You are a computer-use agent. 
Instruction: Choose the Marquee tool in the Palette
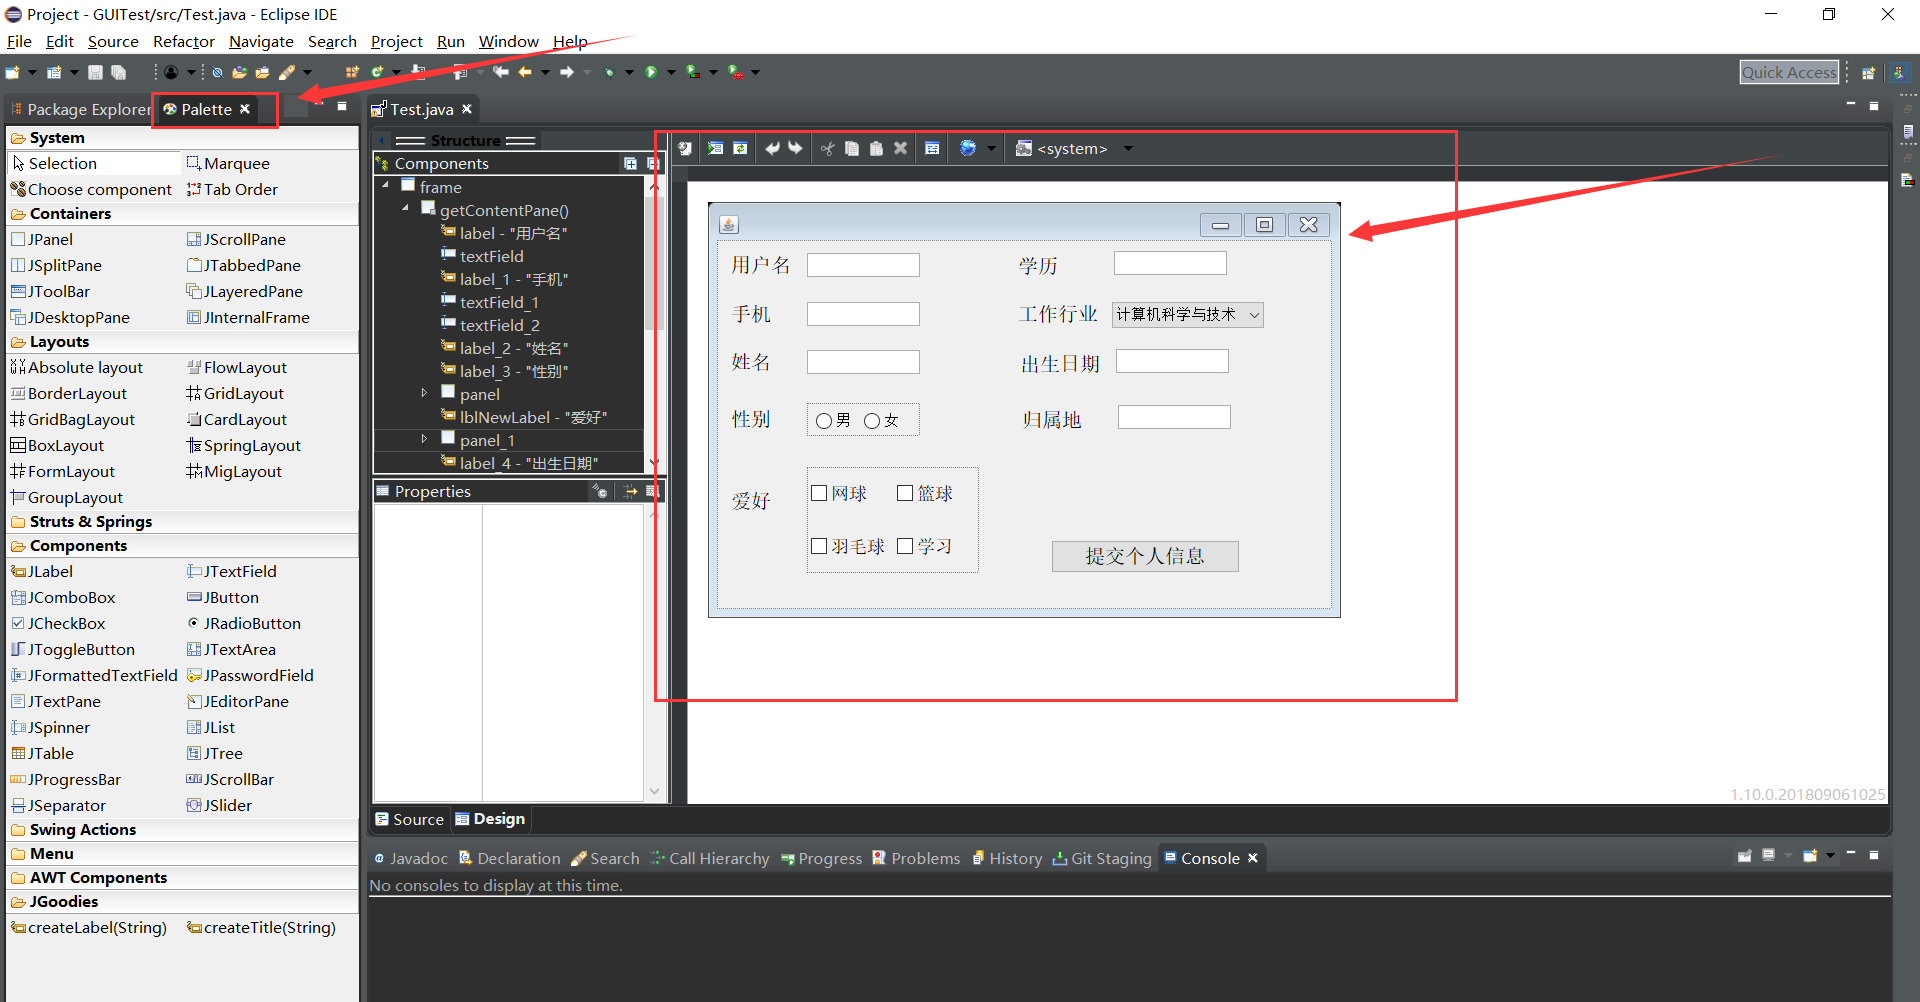tap(235, 163)
